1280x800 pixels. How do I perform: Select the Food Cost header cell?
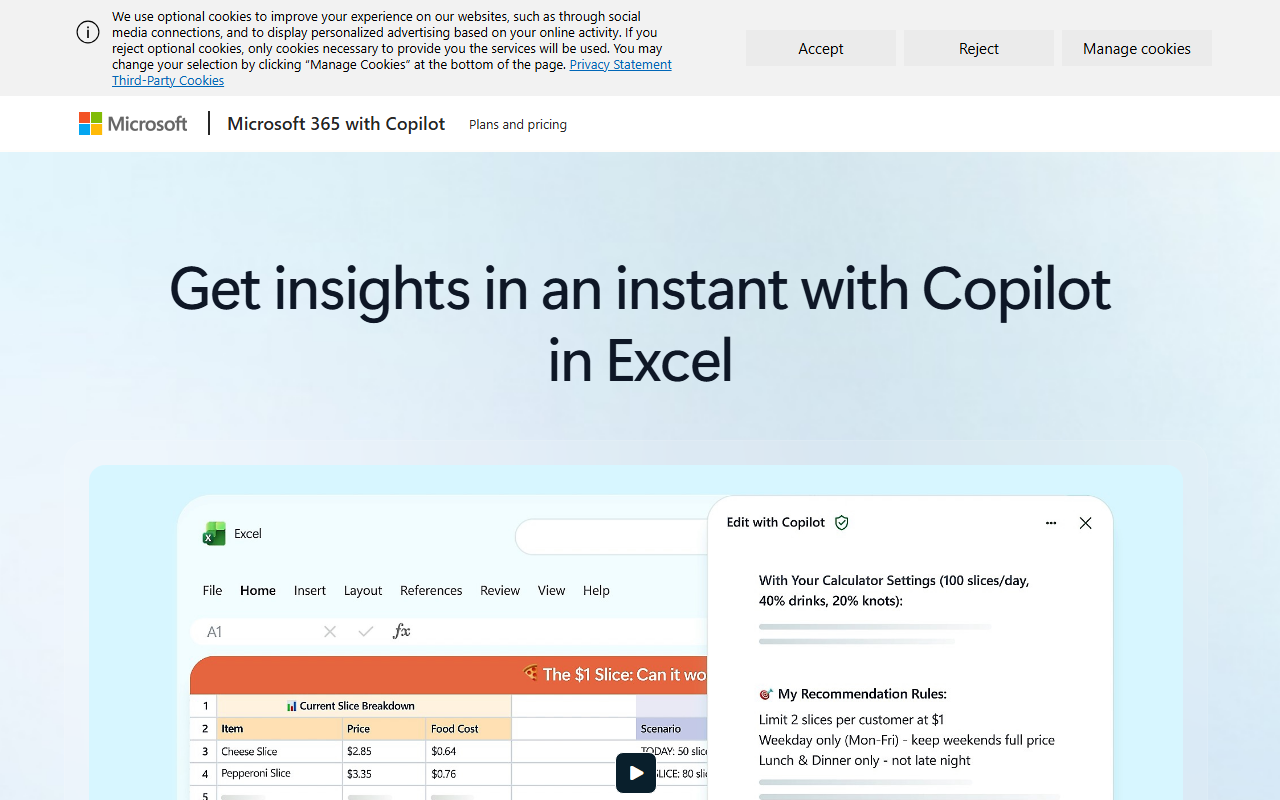[469, 729]
